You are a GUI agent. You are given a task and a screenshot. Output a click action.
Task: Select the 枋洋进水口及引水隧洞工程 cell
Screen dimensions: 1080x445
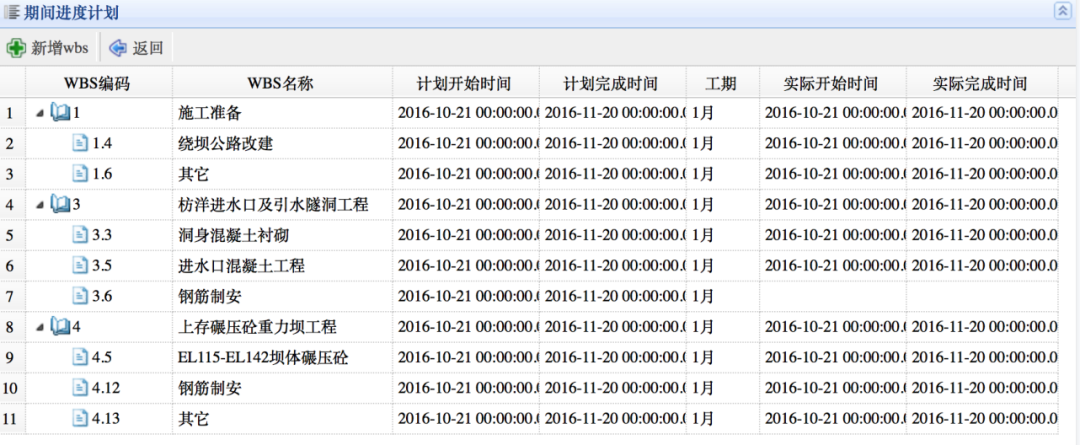(x=282, y=205)
